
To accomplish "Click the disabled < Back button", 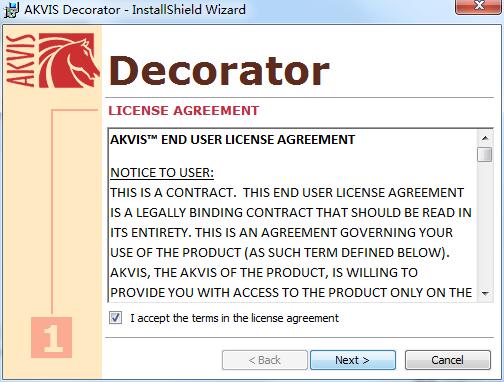I will [x=265, y=360].
